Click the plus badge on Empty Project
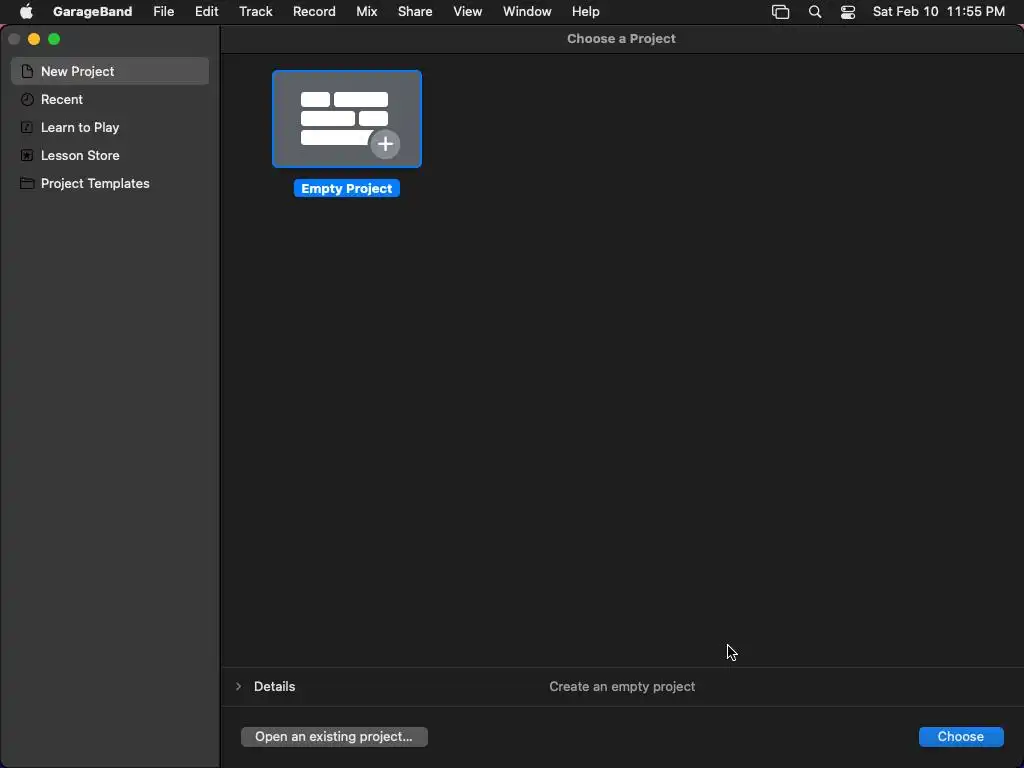 [x=385, y=144]
